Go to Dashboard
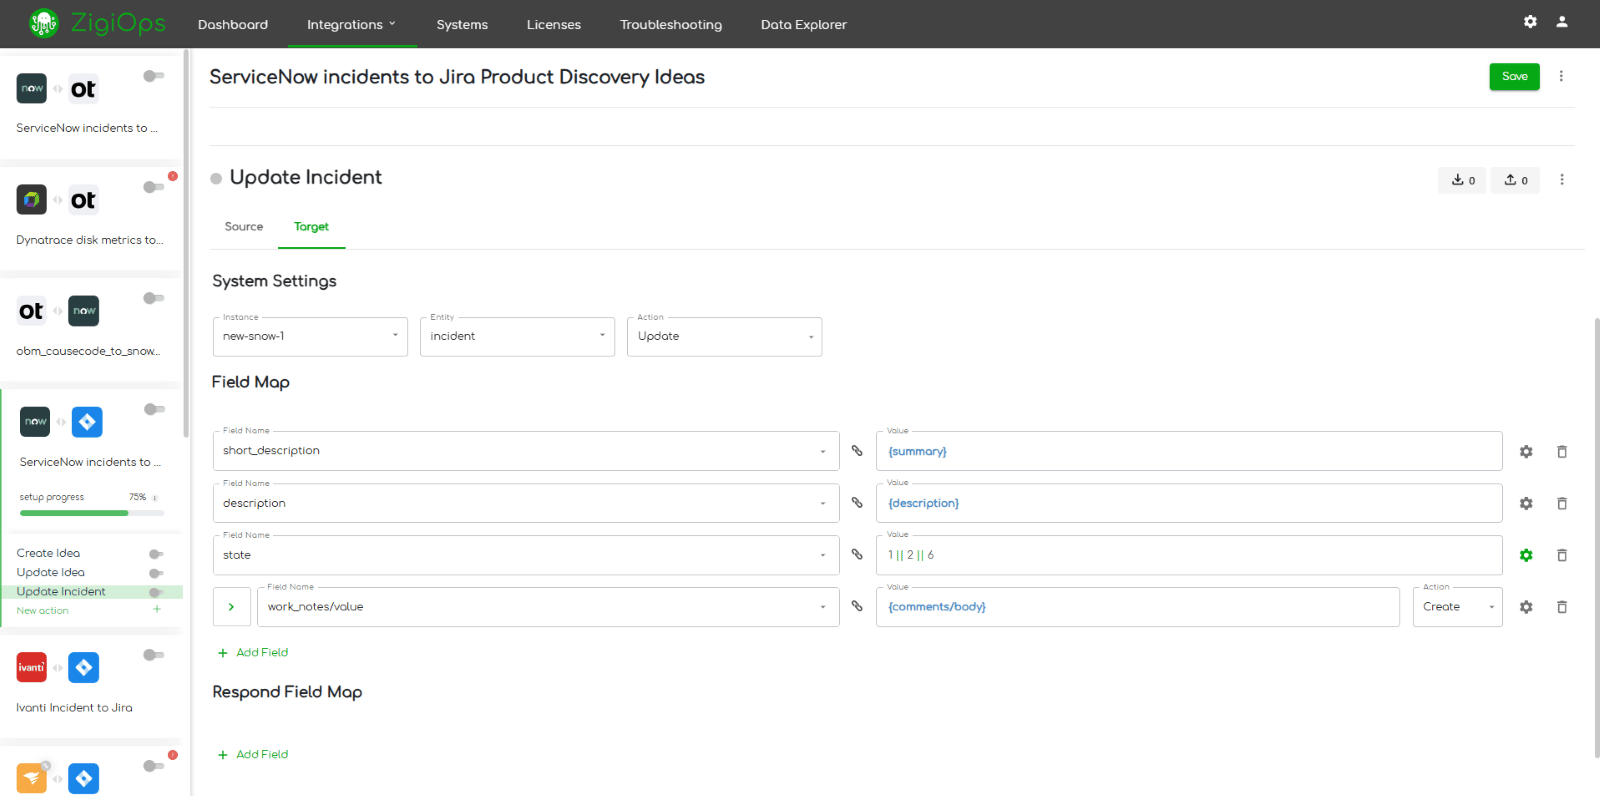The height and width of the screenshot is (796, 1600). pyautogui.click(x=233, y=24)
